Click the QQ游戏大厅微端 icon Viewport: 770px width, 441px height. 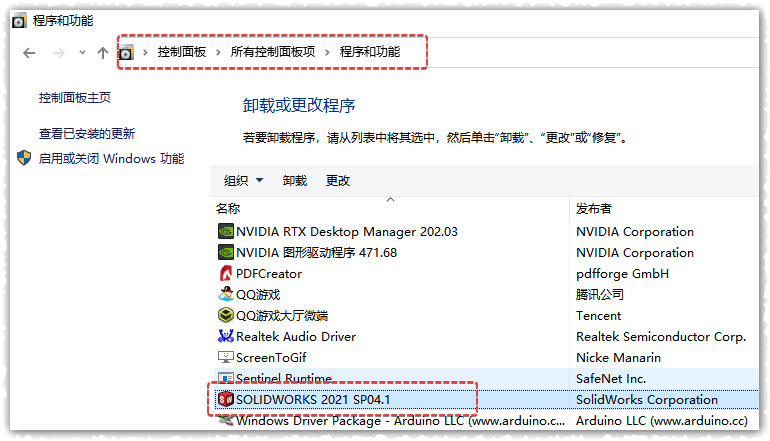pyautogui.click(x=225, y=315)
